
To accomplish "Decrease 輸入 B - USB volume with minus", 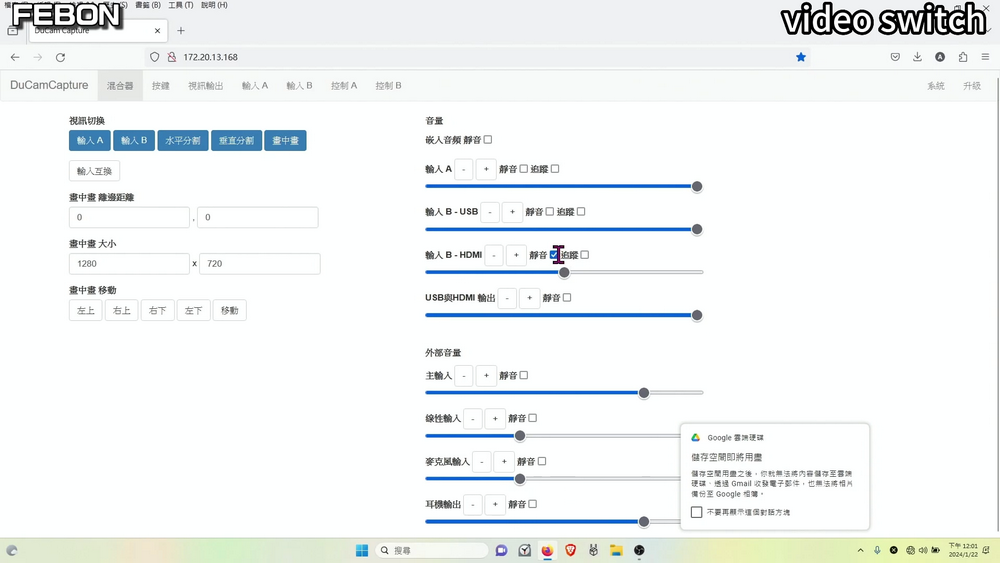I will [490, 212].
